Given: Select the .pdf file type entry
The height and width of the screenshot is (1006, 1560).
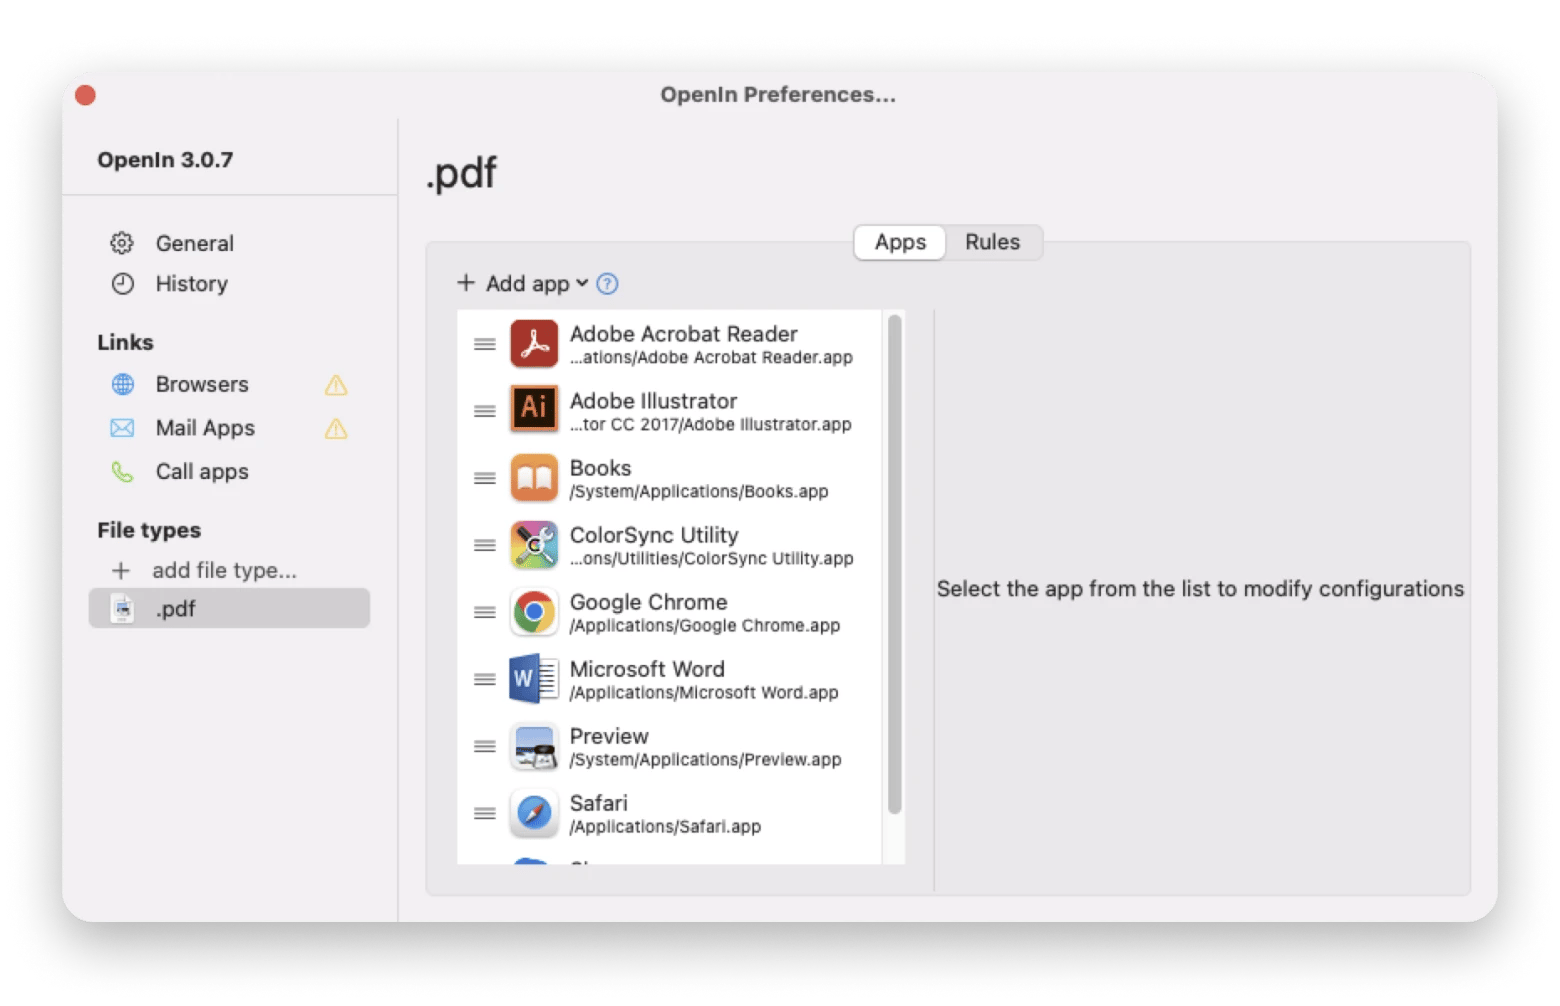Looking at the screenshot, I should click(x=229, y=608).
